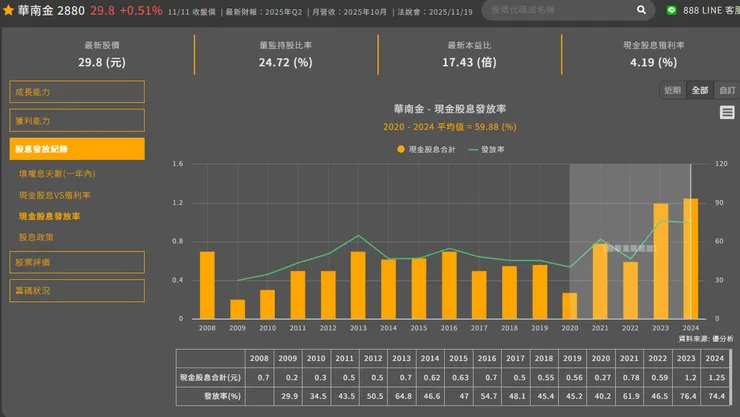Open the chart hamburger menu icon
The image size is (740, 417).
pos(727,112)
